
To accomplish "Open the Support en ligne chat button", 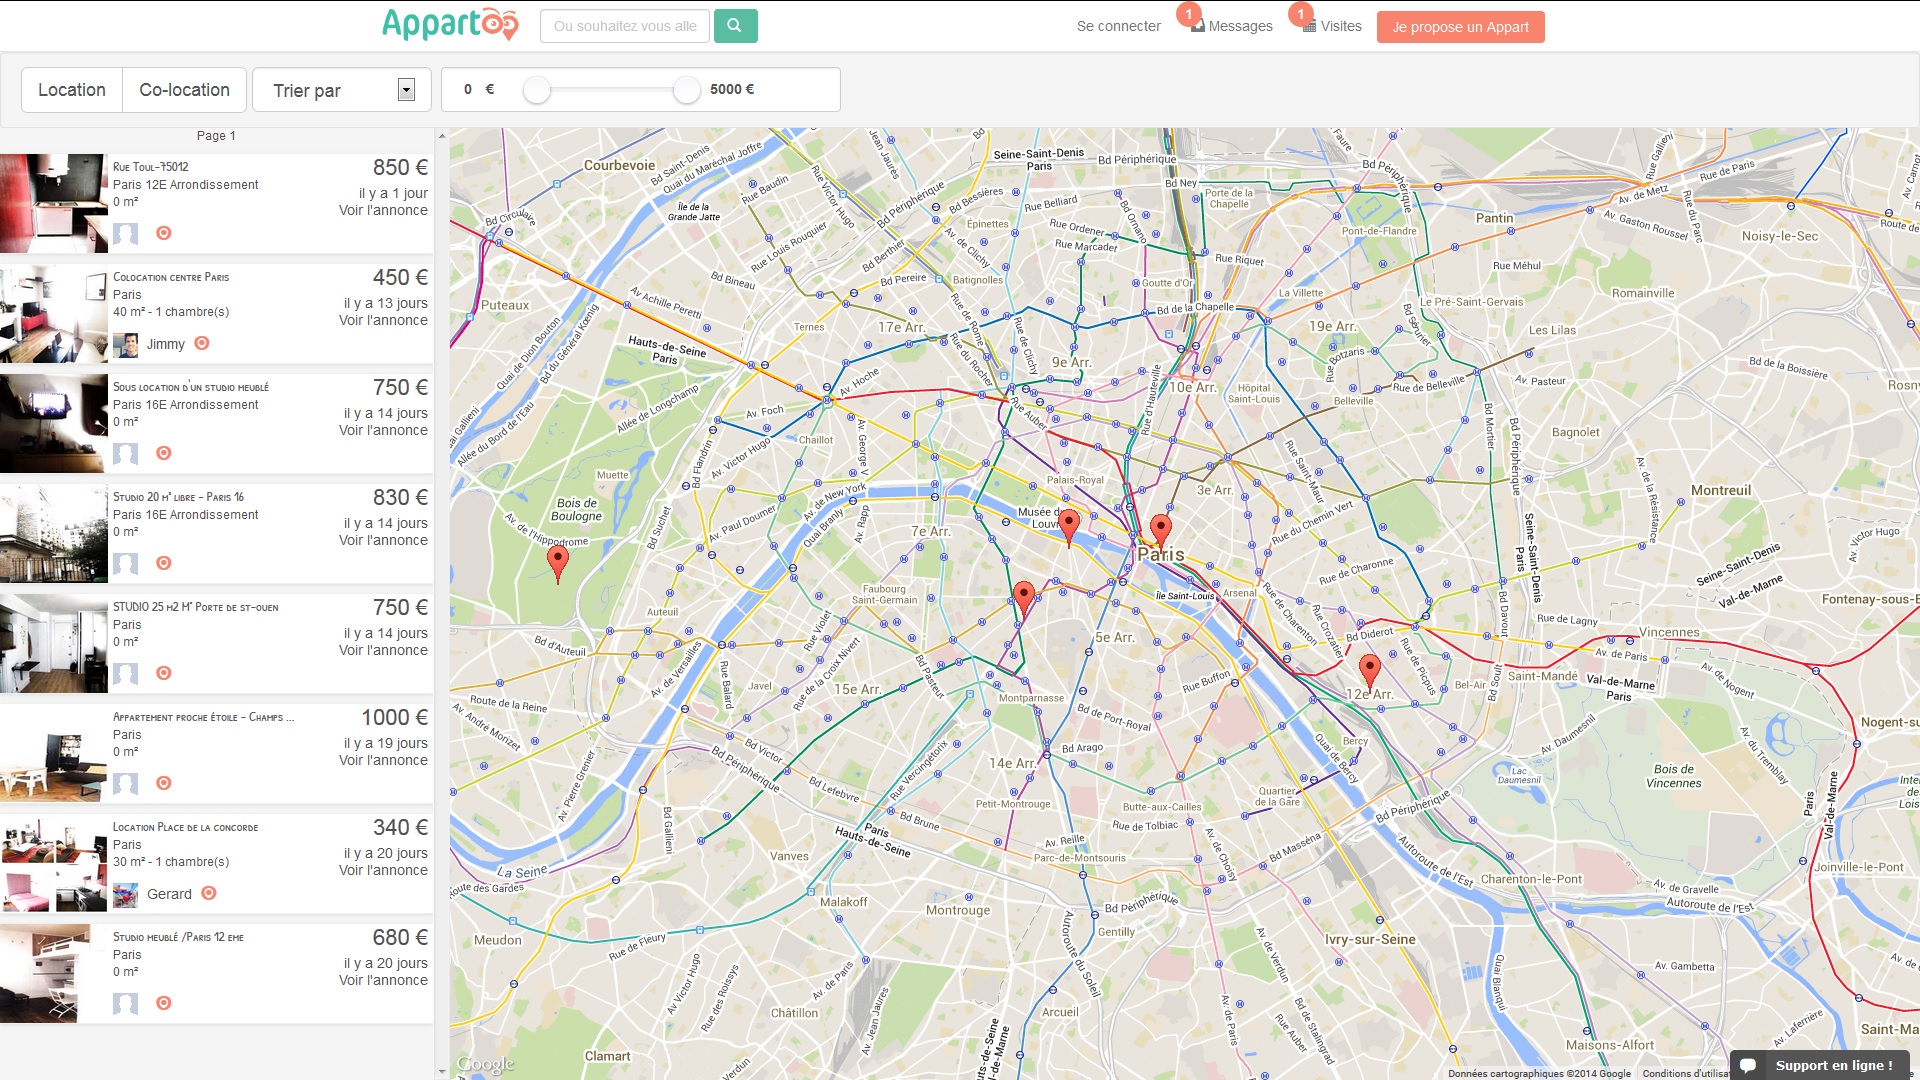I will click(x=1820, y=1065).
